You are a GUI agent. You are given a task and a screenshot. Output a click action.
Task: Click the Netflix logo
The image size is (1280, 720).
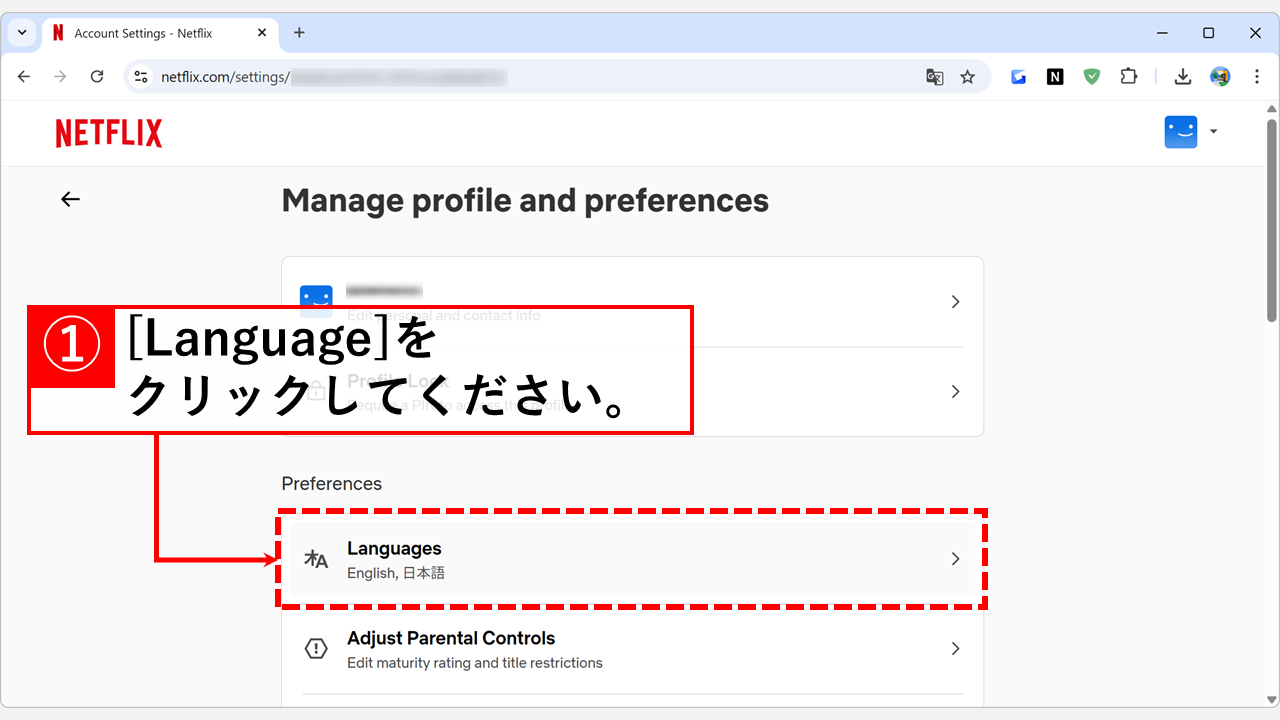point(109,133)
